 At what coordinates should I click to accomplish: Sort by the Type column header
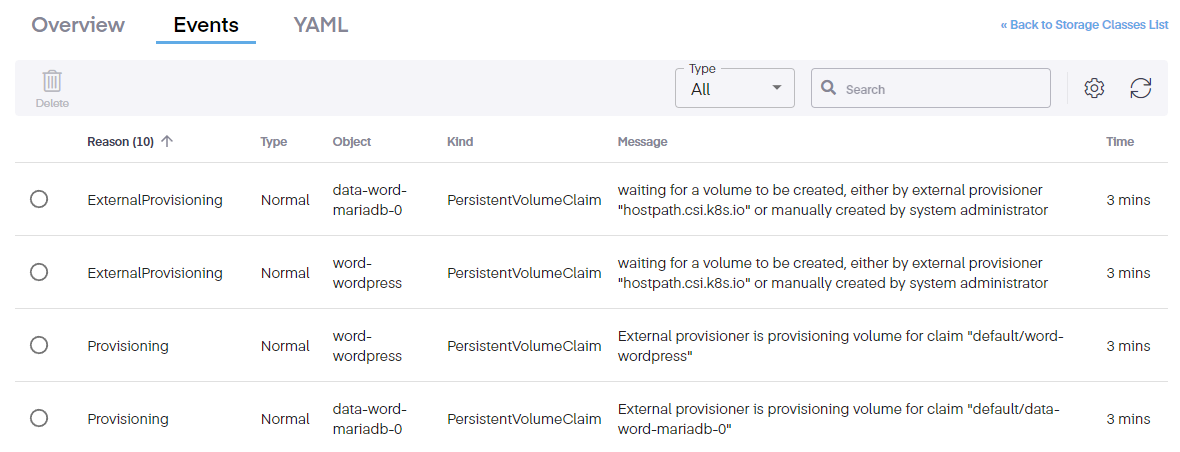[x=273, y=142]
